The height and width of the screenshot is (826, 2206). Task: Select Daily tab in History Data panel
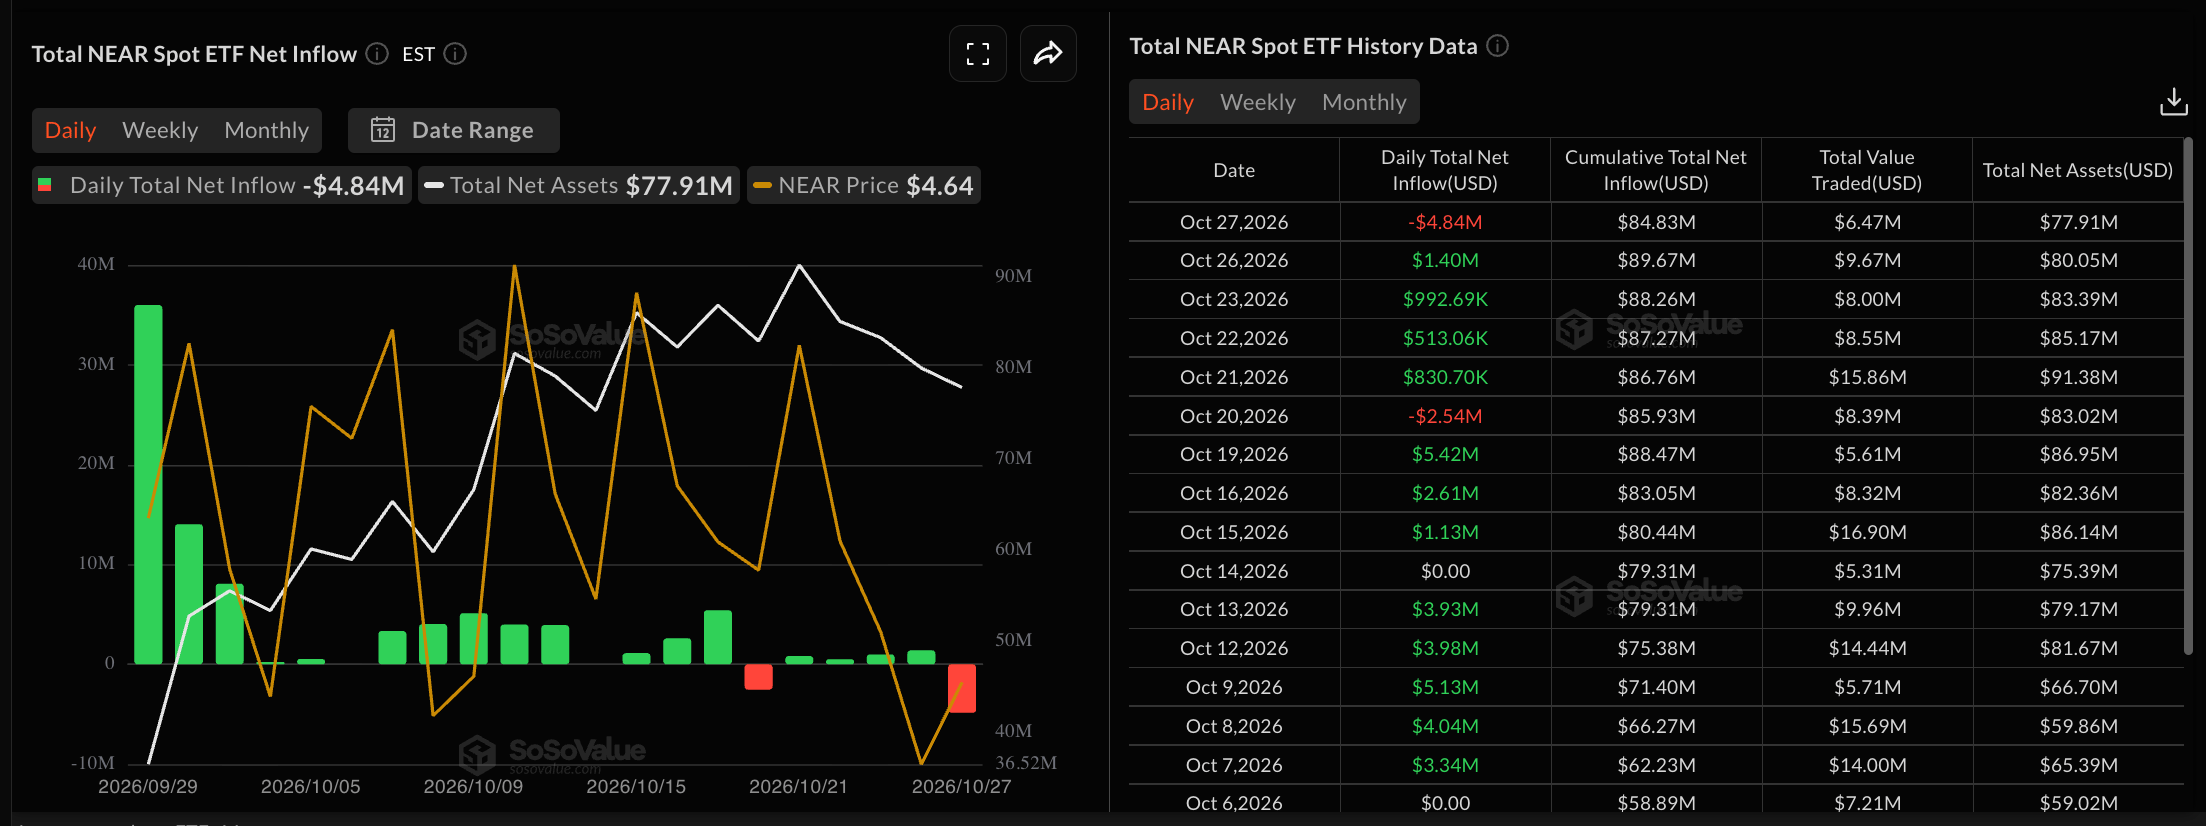[x=1168, y=102]
